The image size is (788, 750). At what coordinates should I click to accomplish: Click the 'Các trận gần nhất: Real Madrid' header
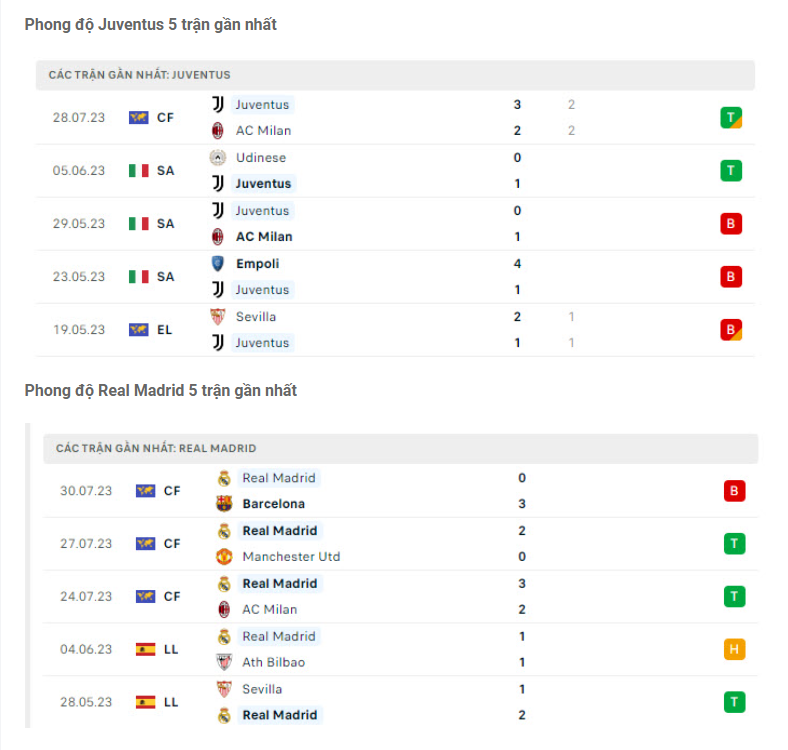click(x=156, y=449)
